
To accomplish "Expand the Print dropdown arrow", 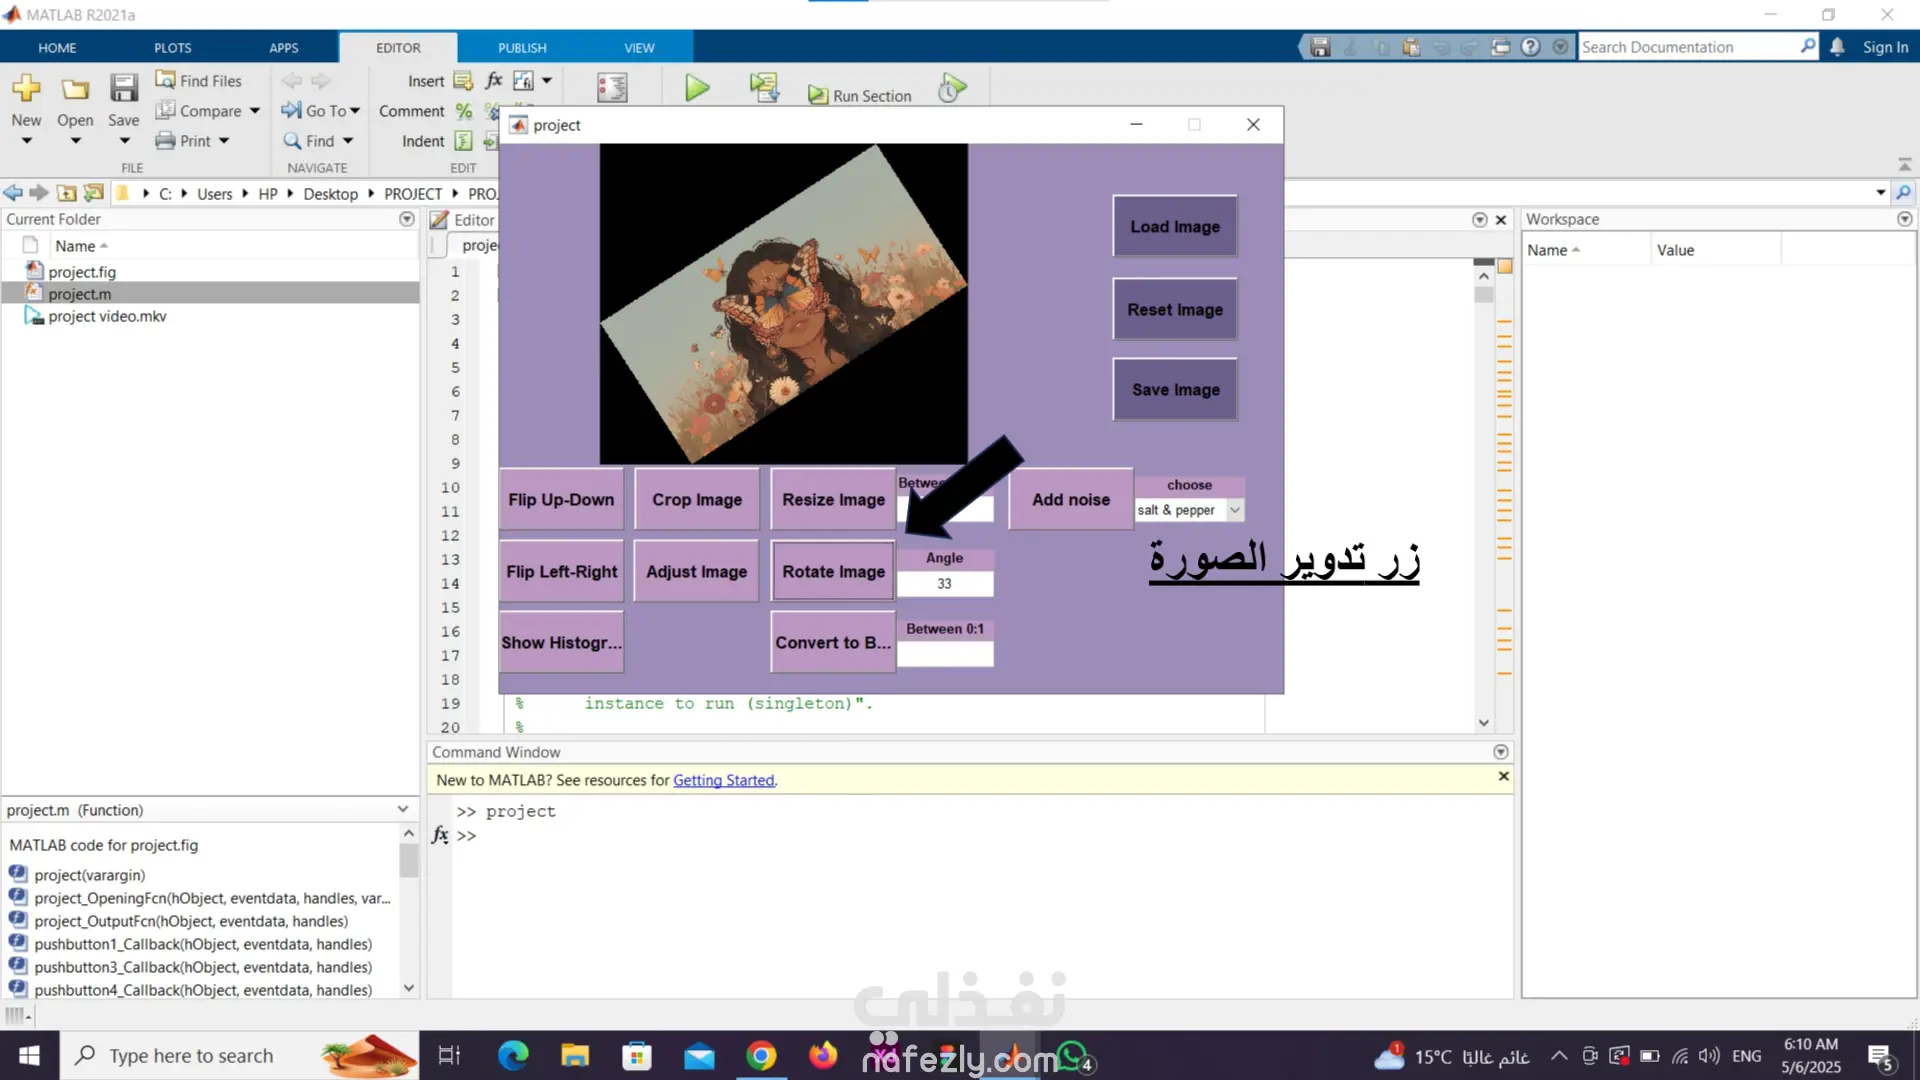I will tap(224, 141).
